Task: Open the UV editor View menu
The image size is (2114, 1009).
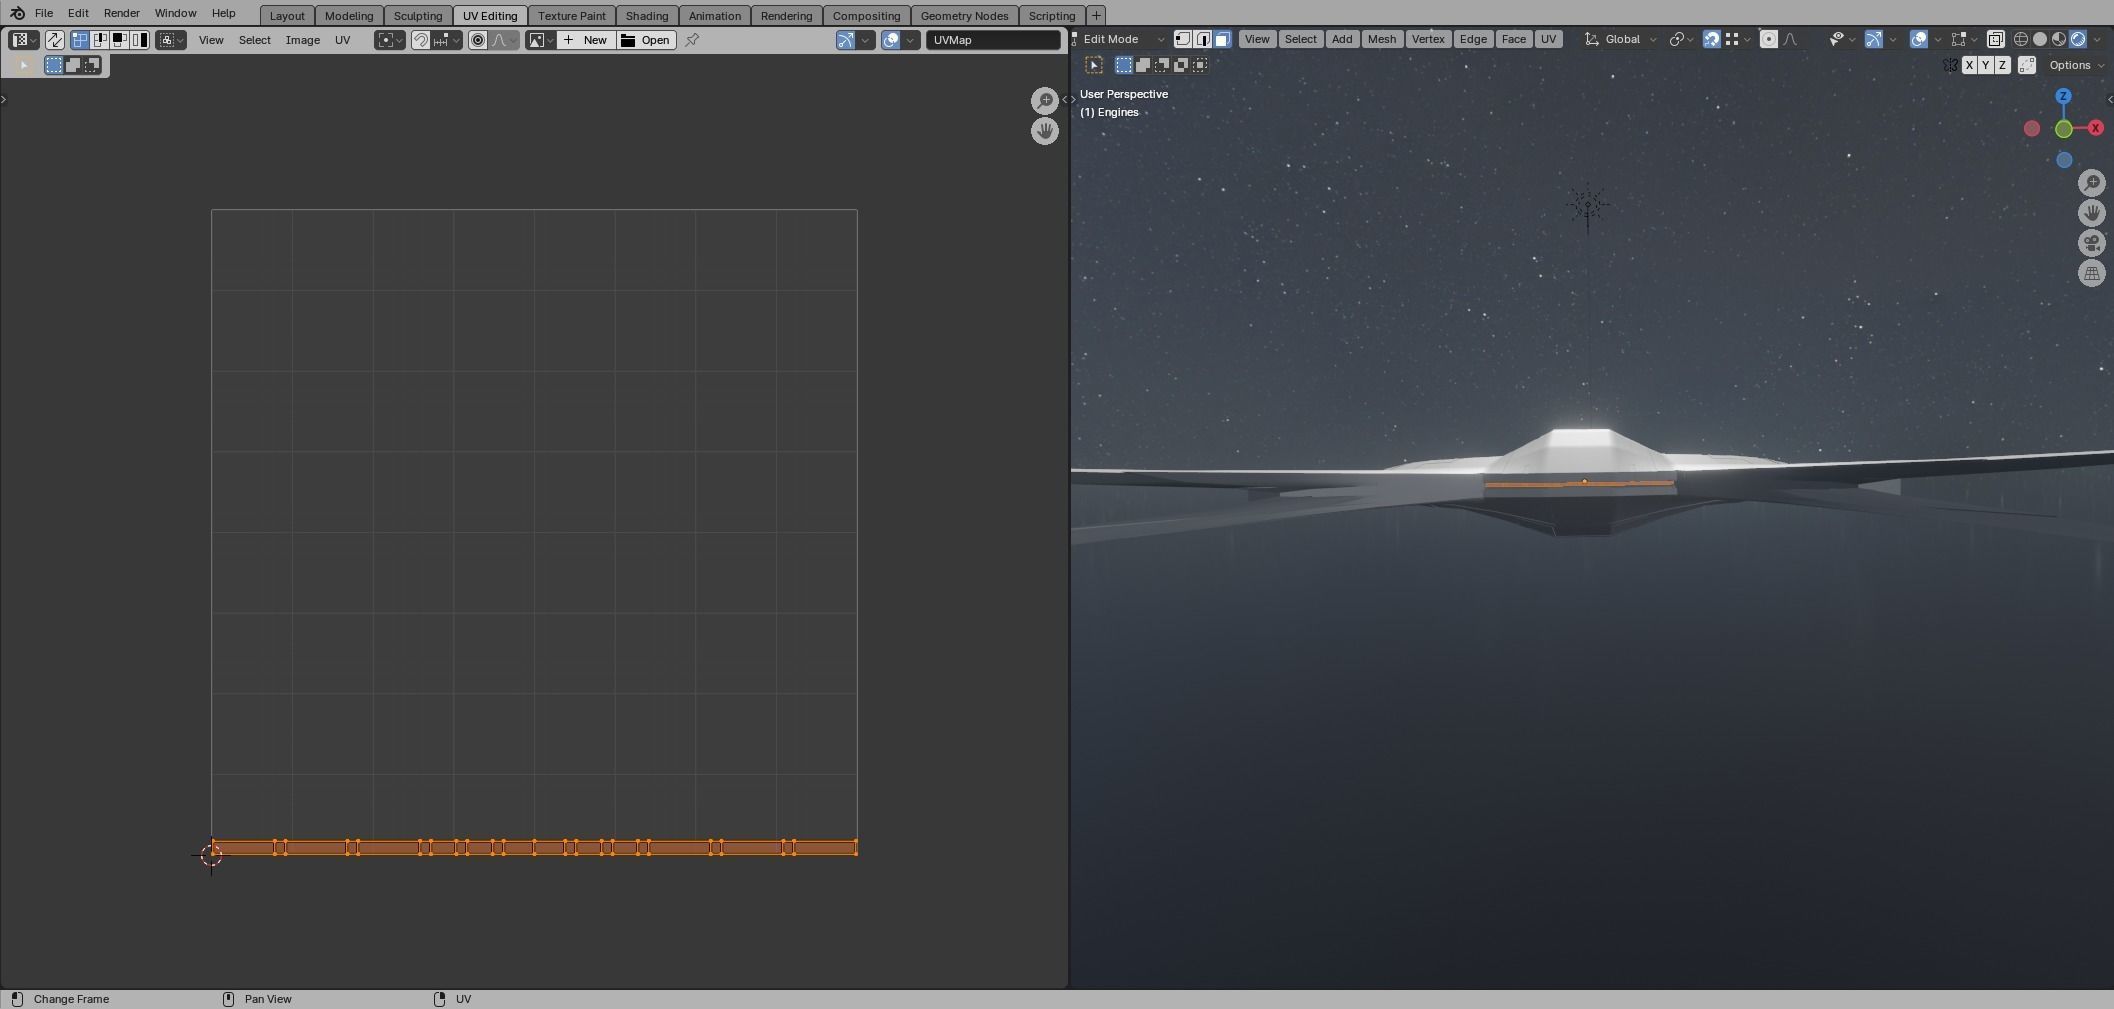Action: [x=211, y=40]
